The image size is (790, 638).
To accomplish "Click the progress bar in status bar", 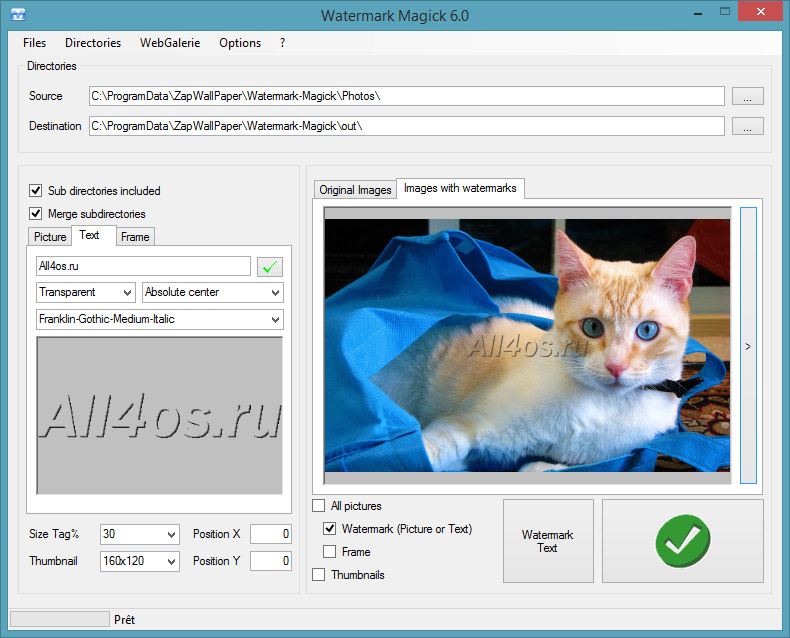I will pos(60,619).
